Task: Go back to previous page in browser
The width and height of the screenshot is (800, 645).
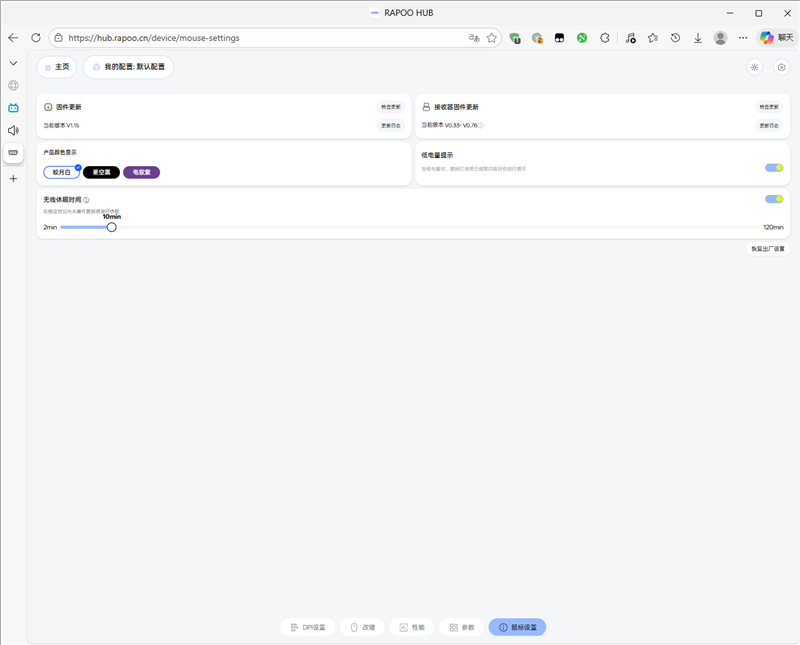Action: 13,38
